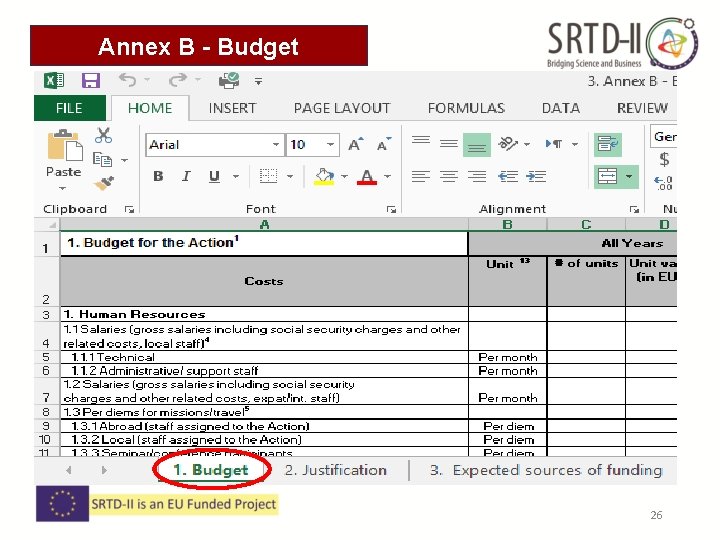Screen dimensions: 720x540
Task: Click the Excel application icon
Action: (x=54, y=81)
